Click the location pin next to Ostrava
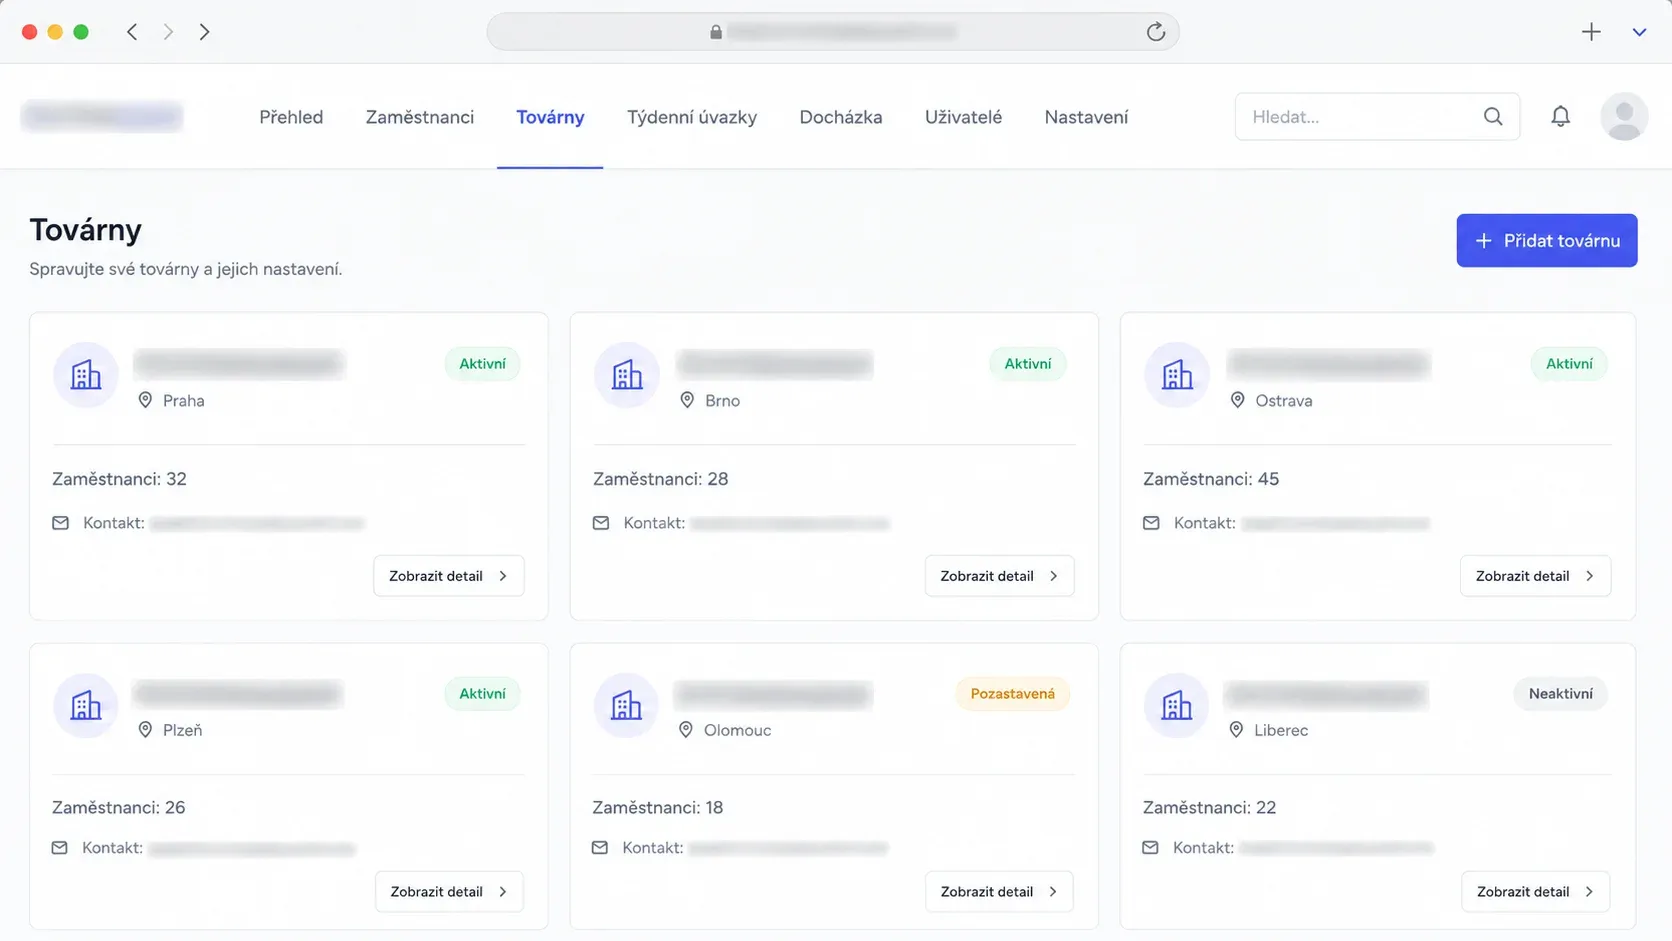 click(x=1237, y=400)
